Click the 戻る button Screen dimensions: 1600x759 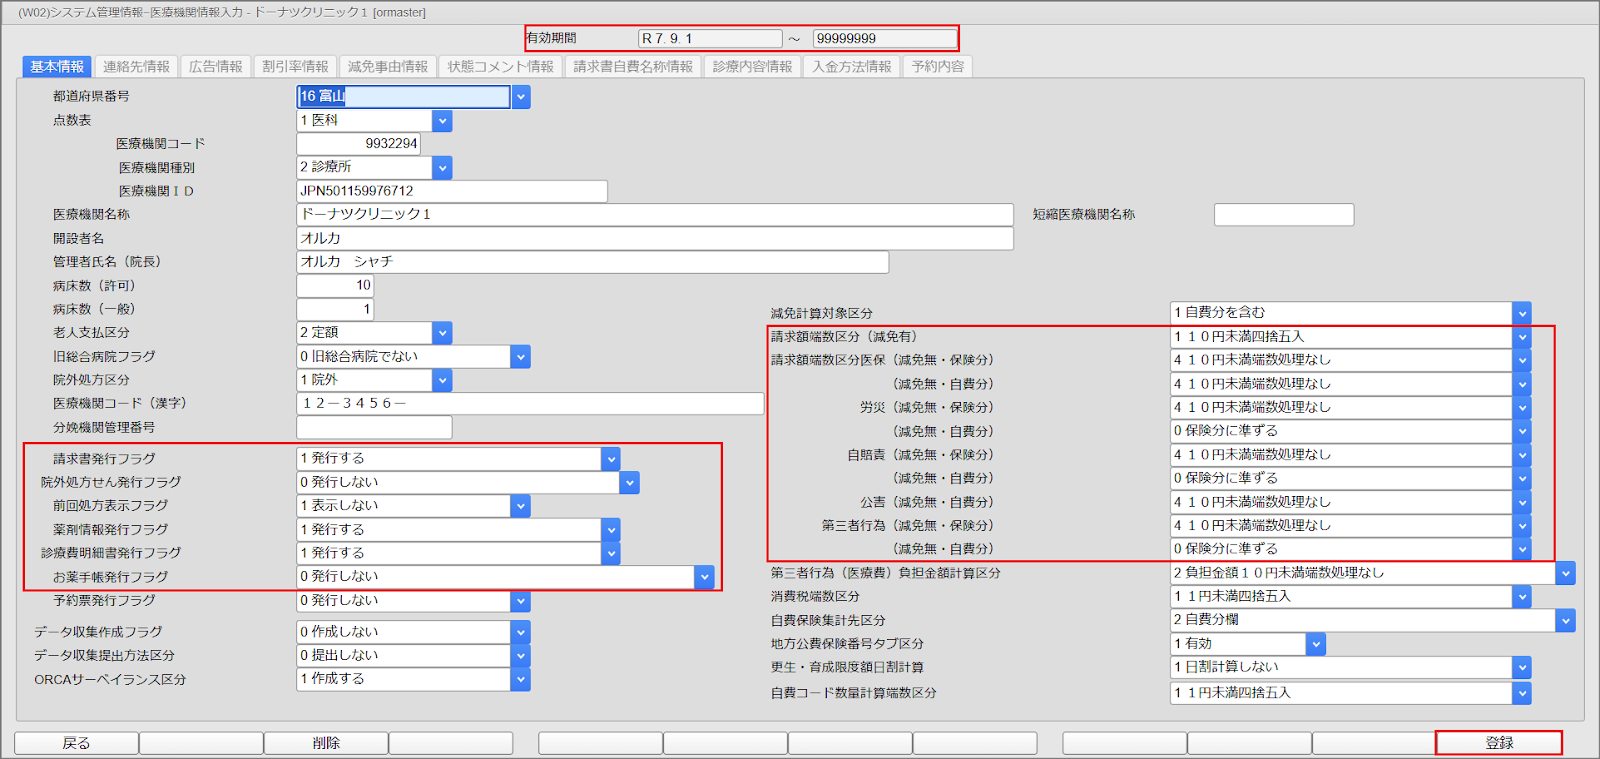click(76, 743)
